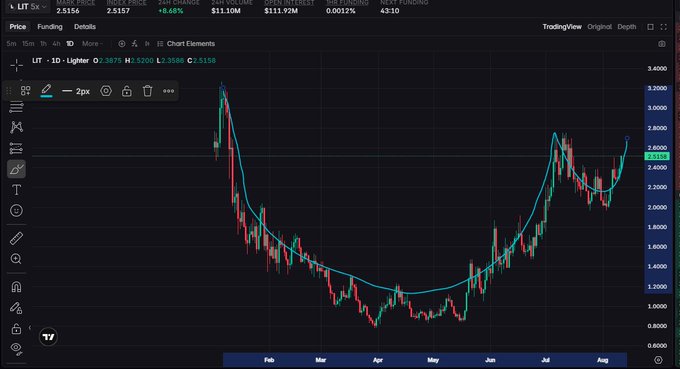Switch chart view to TradingView

coord(562,27)
